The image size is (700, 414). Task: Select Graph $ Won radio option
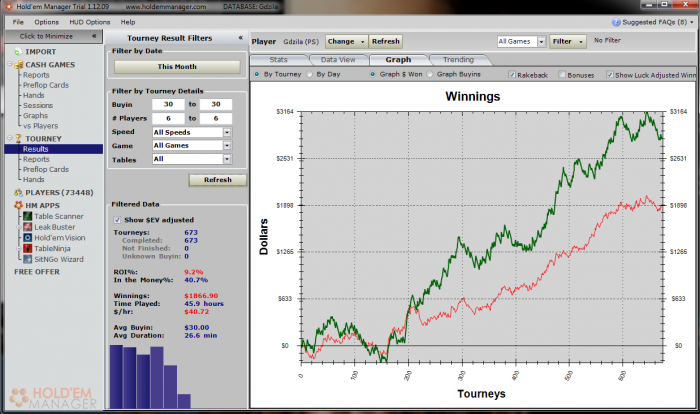pyautogui.click(x=372, y=74)
